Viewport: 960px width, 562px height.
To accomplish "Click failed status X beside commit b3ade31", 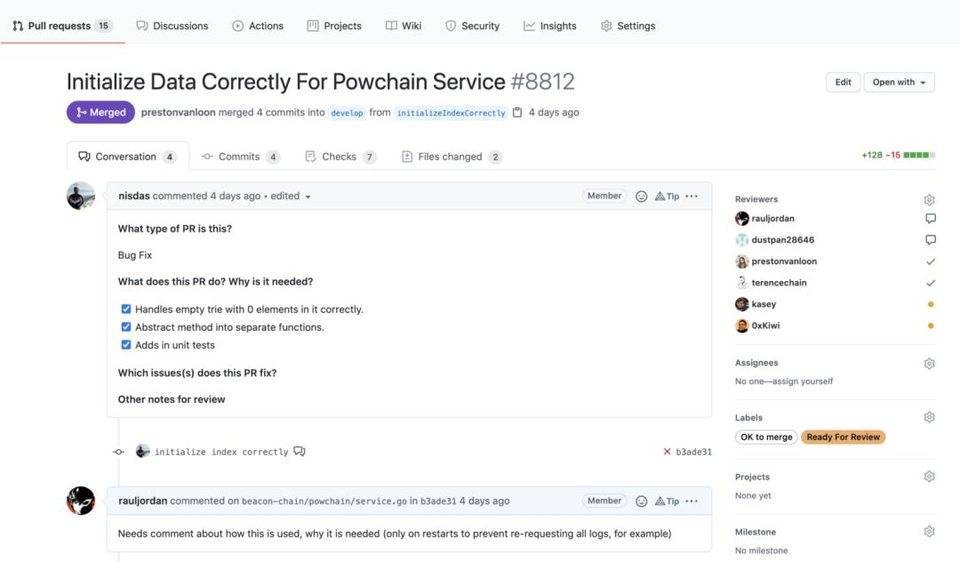I will (x=667, y=452).
